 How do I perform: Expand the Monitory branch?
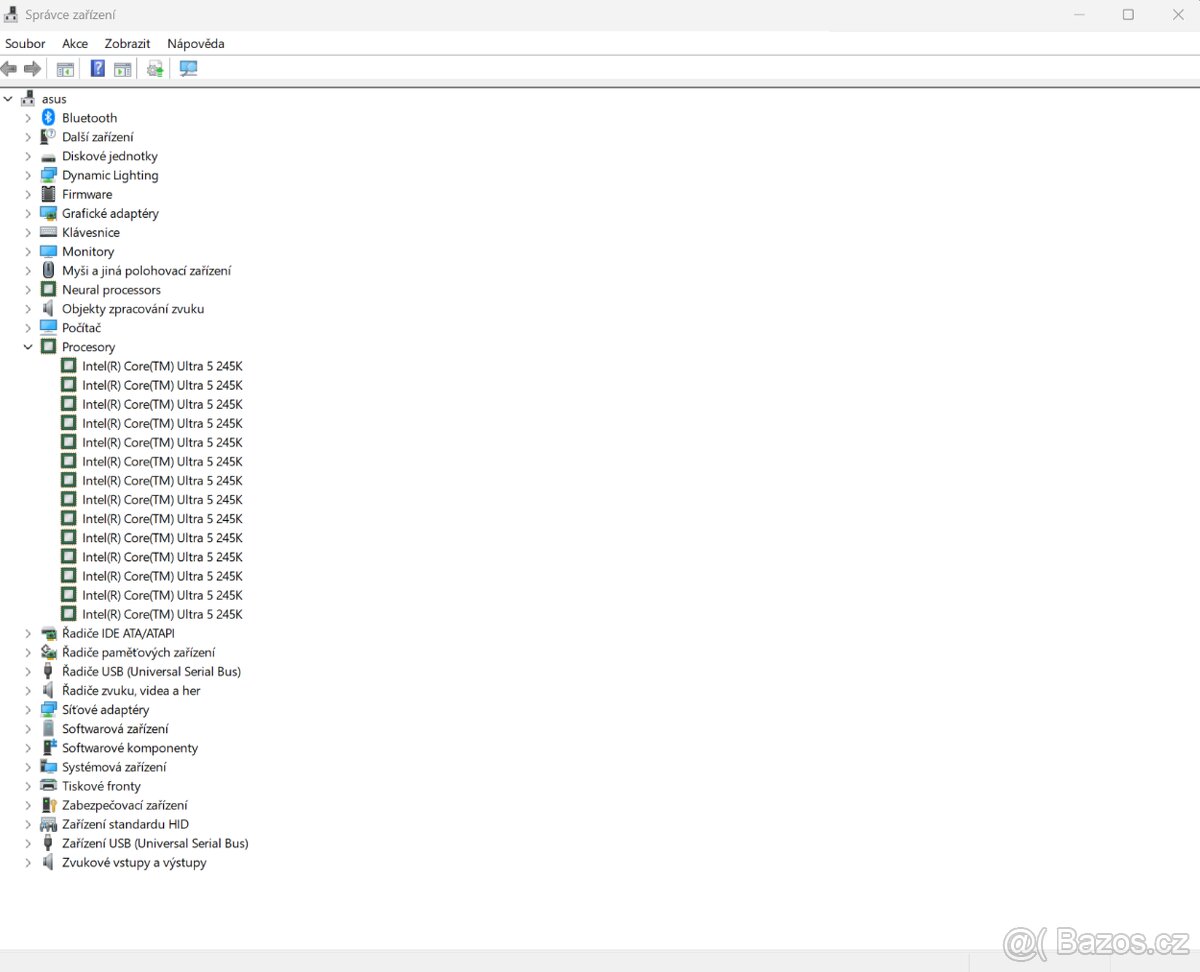28,251
